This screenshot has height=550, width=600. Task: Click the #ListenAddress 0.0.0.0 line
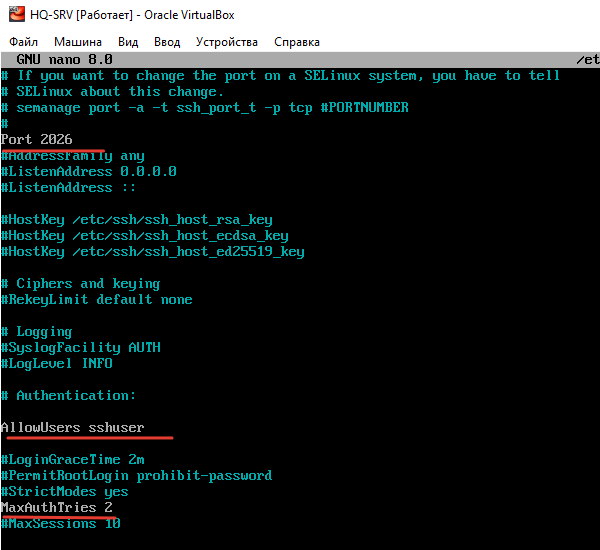(x=88, y=171)
